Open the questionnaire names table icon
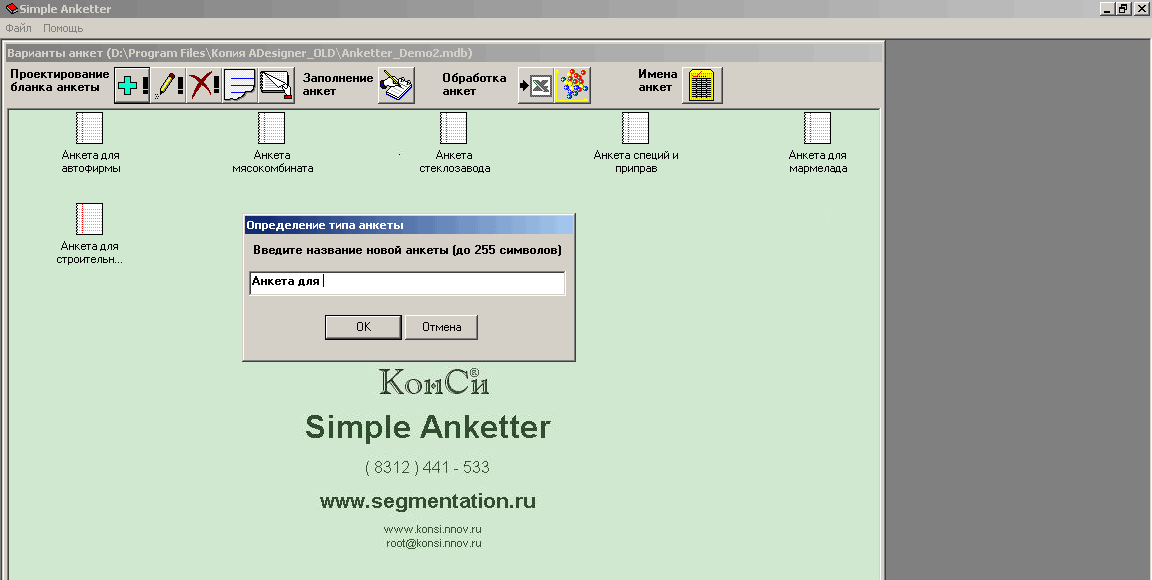The image size is (1152, 580). click(x=702, y=85)
